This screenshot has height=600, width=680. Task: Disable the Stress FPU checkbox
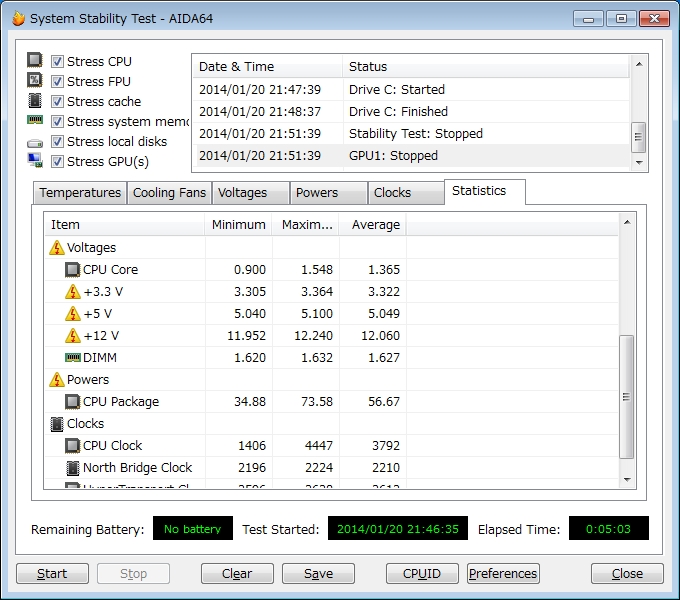(58, 81)
